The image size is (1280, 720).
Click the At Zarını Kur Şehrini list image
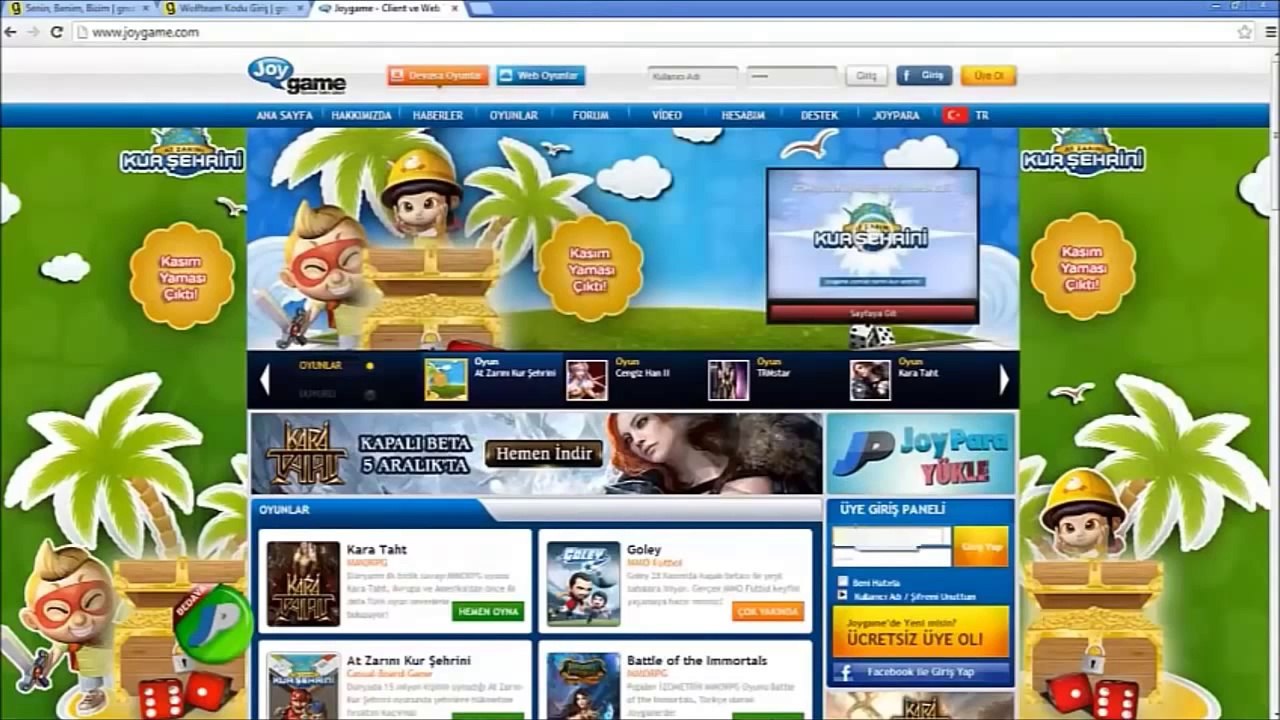click(x=303, y=686)
